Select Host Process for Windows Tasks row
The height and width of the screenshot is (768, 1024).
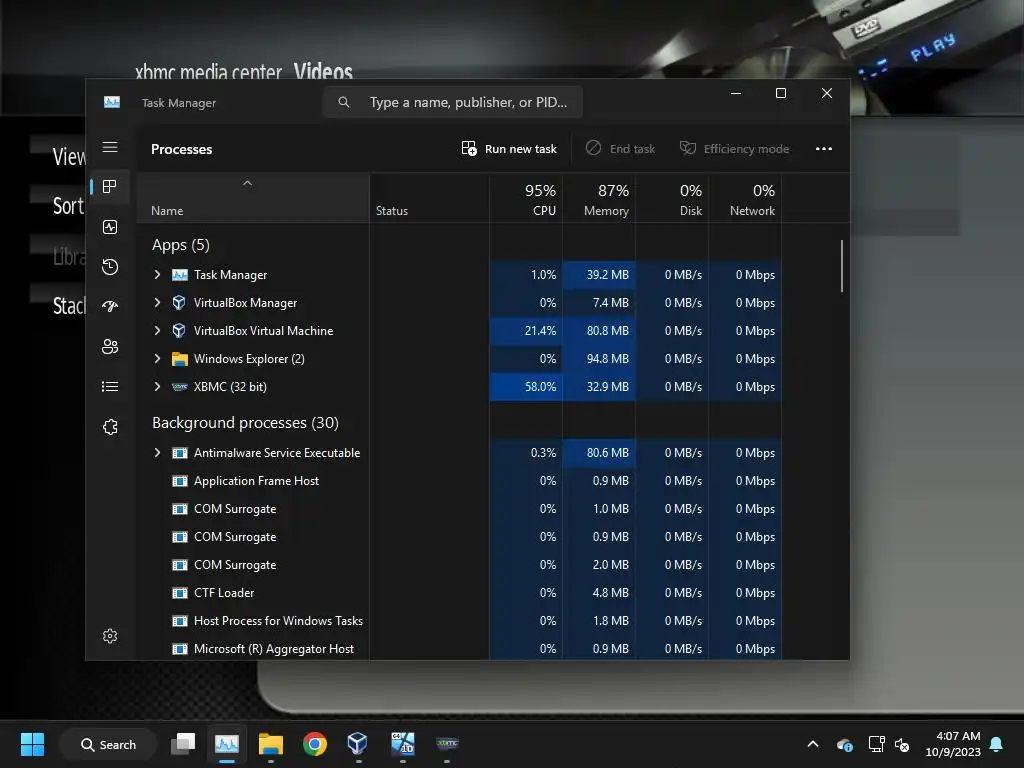pos(458,620)
